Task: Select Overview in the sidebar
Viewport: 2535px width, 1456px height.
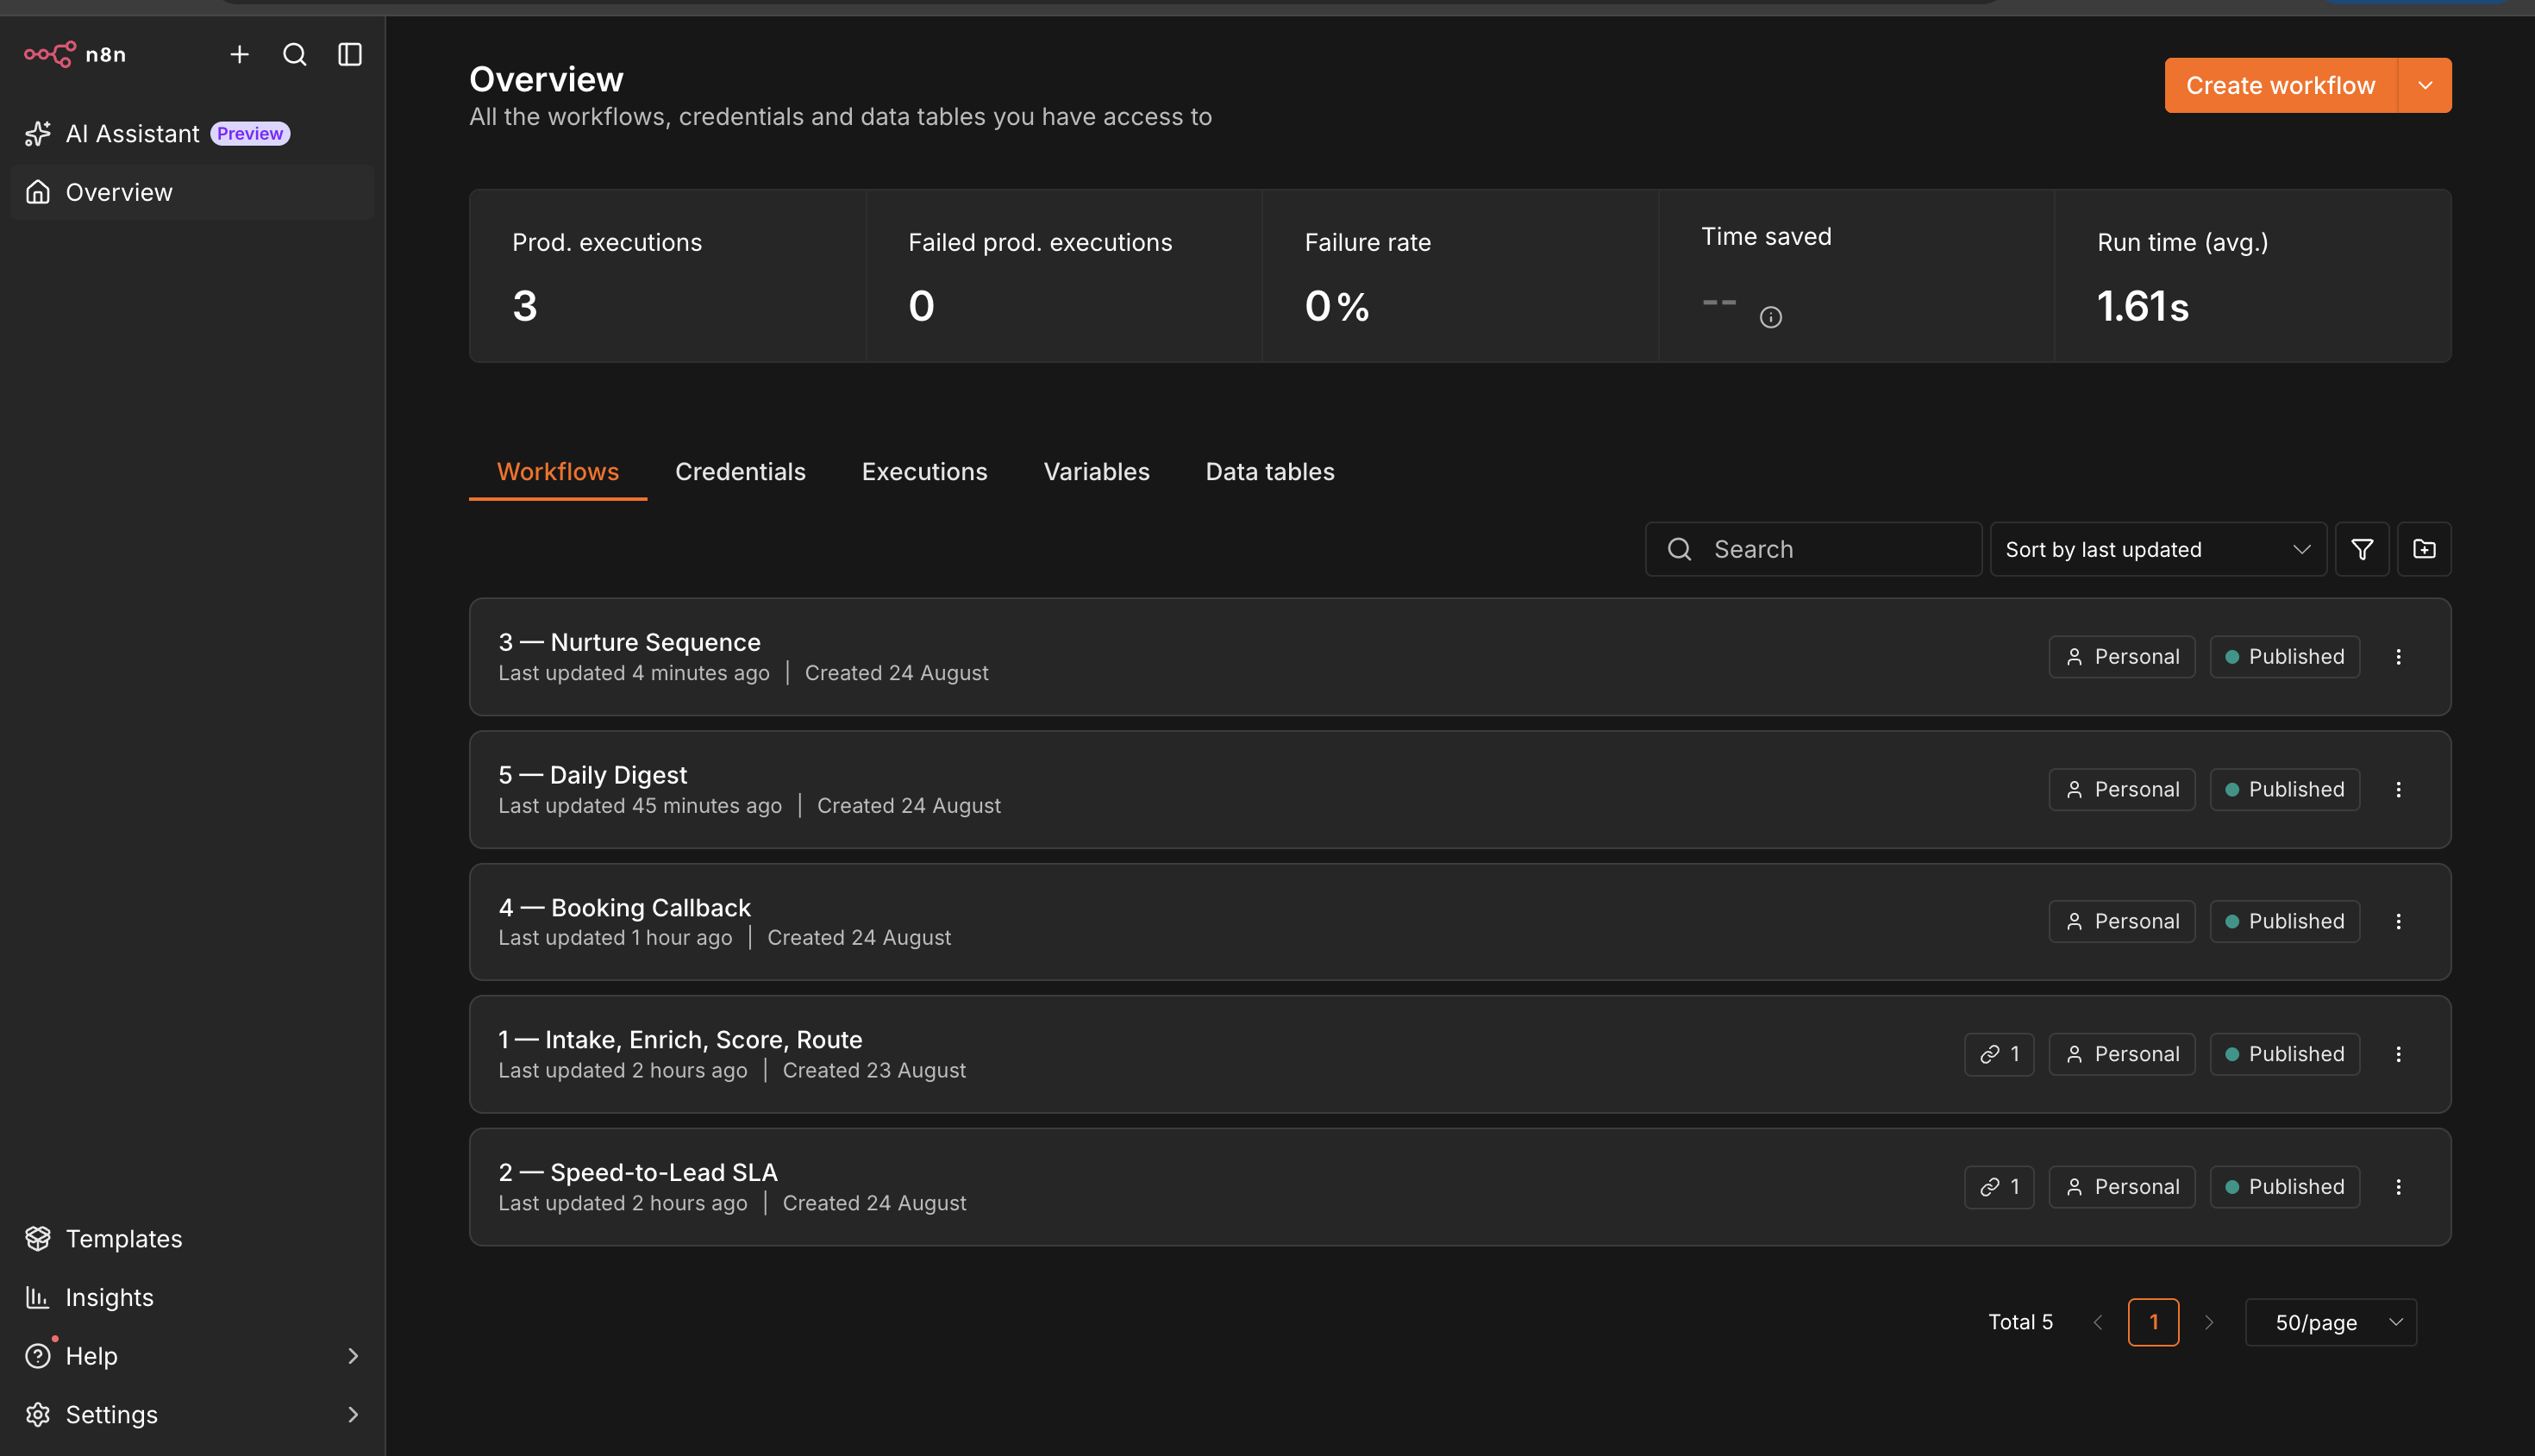Action: [x=192, y=192]
